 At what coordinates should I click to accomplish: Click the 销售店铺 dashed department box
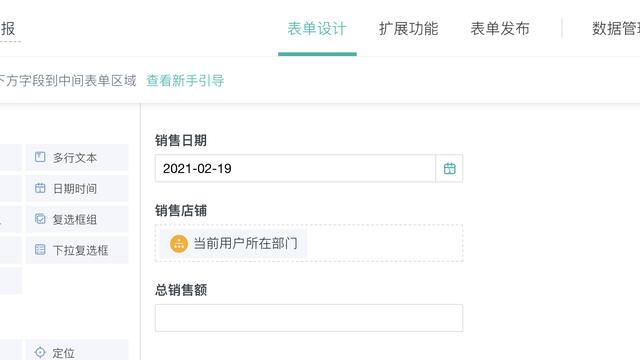pyautogui.click(x=309, y=243)
